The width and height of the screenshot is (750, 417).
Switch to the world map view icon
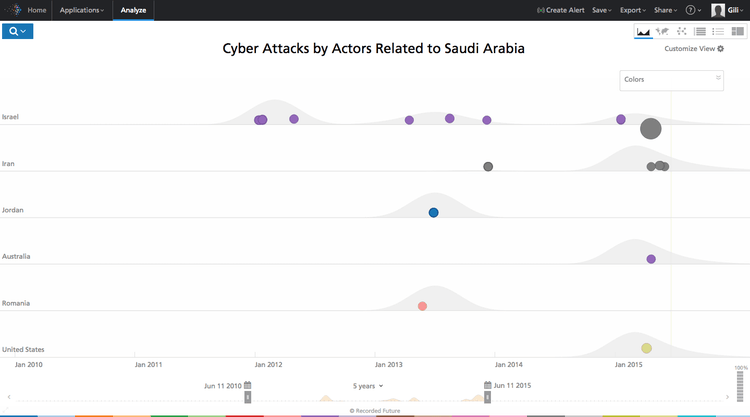[662, 32]
